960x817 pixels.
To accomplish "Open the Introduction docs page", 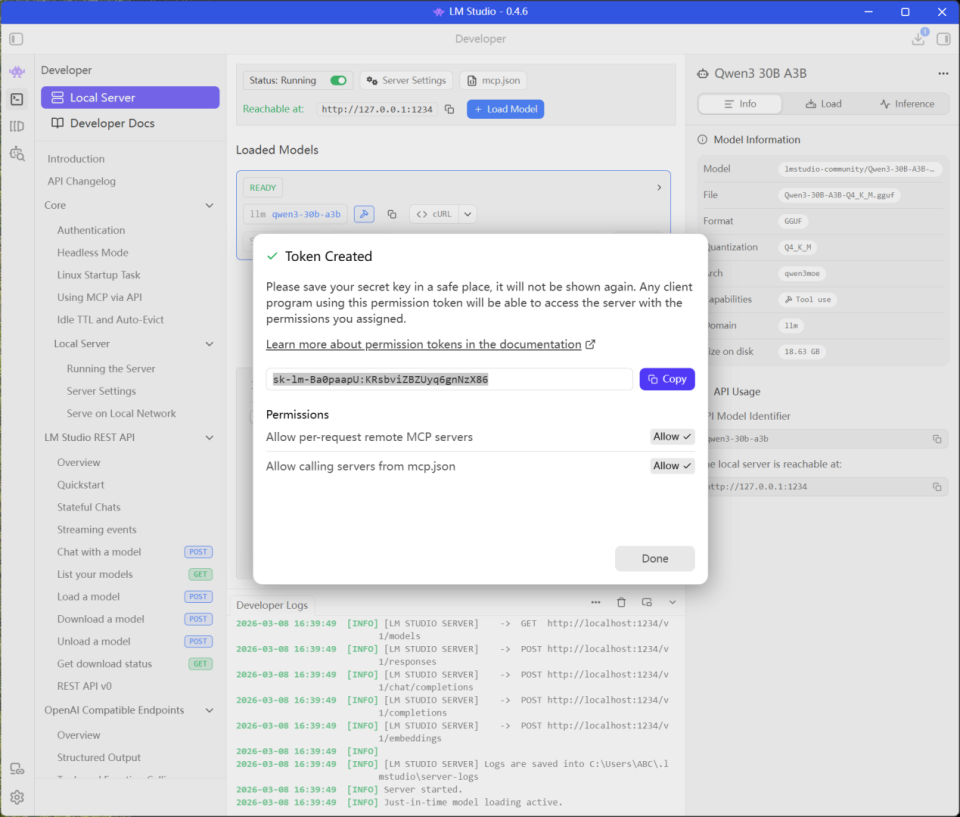I will tap(76, 159).
